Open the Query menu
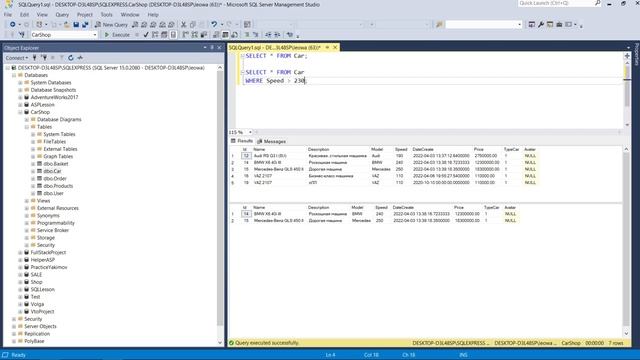This screenshot has width=640, height=360. click(62, 14)
